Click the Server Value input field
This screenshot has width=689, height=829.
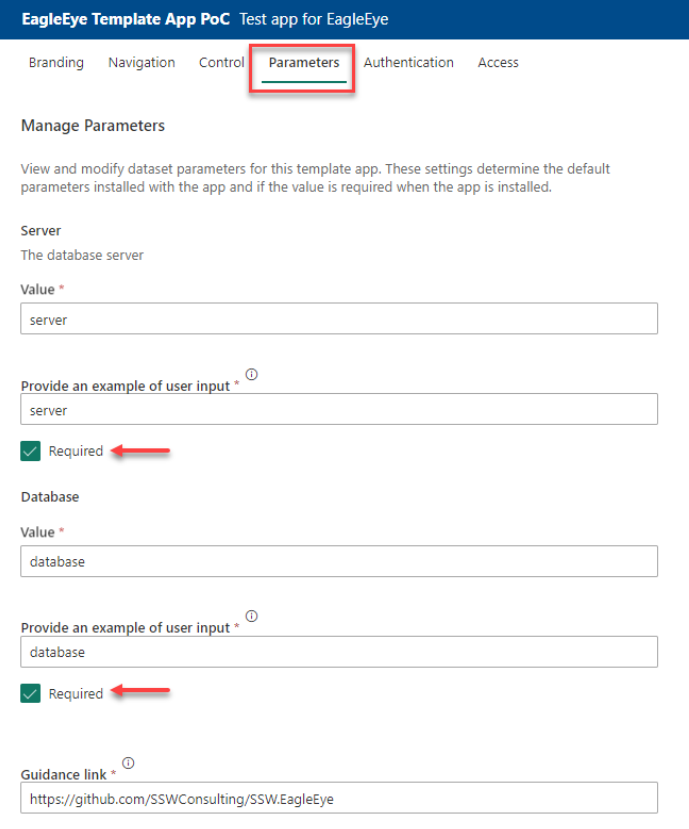pos(339,319)
